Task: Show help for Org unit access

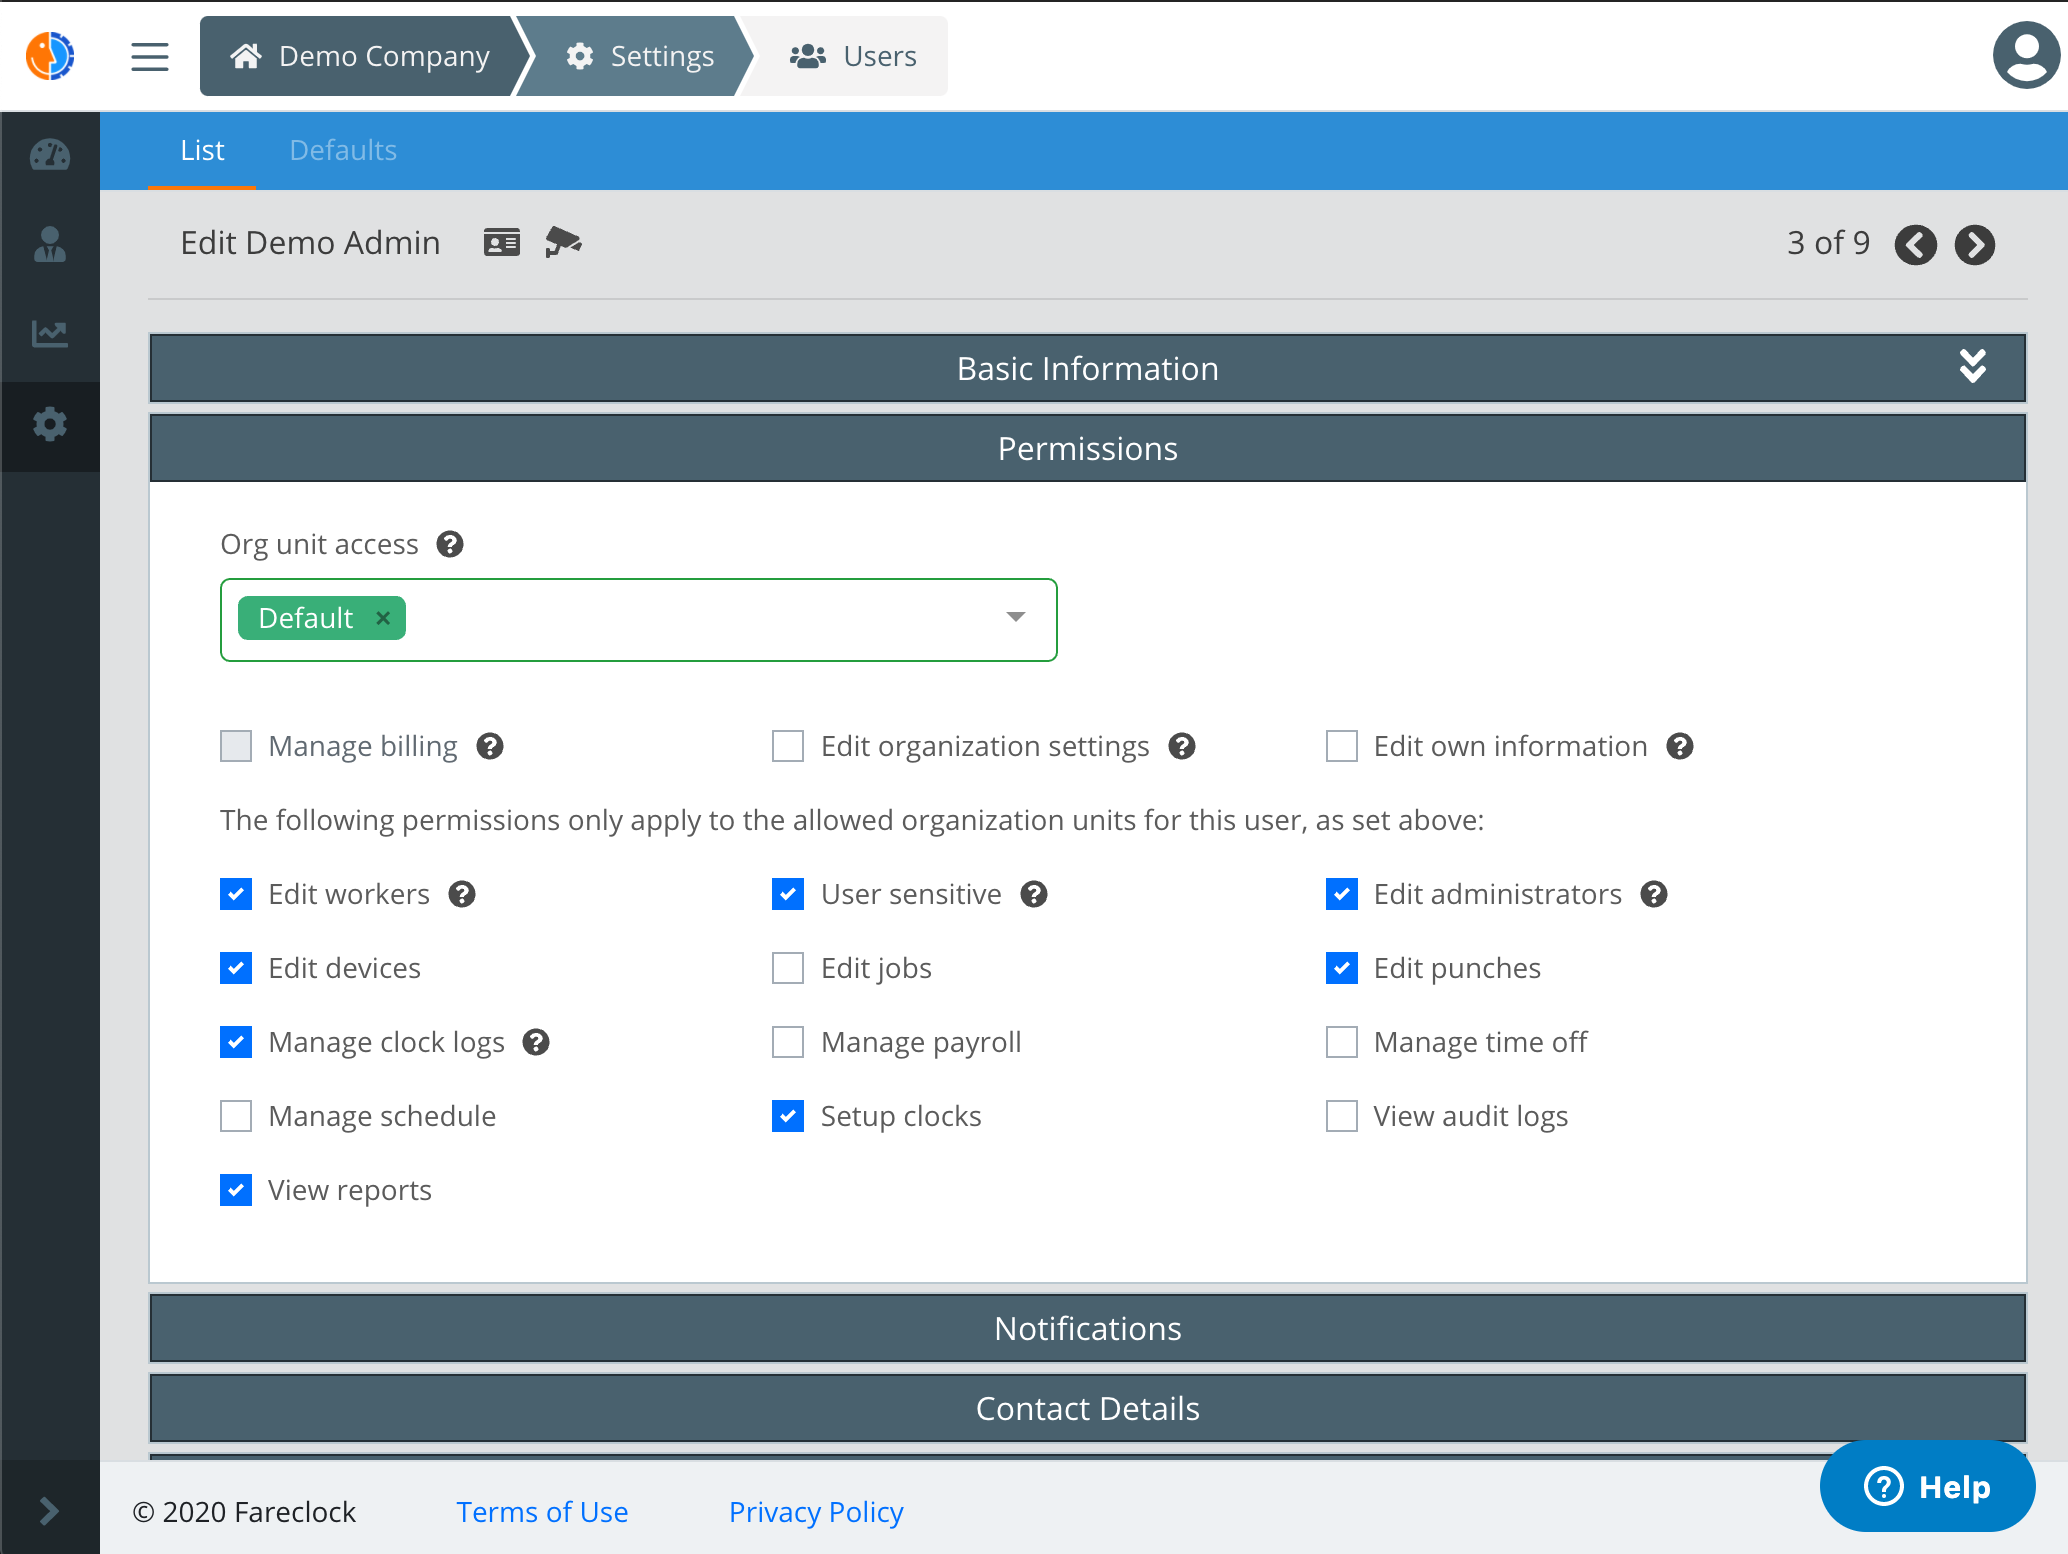Action: coord(450,544)
